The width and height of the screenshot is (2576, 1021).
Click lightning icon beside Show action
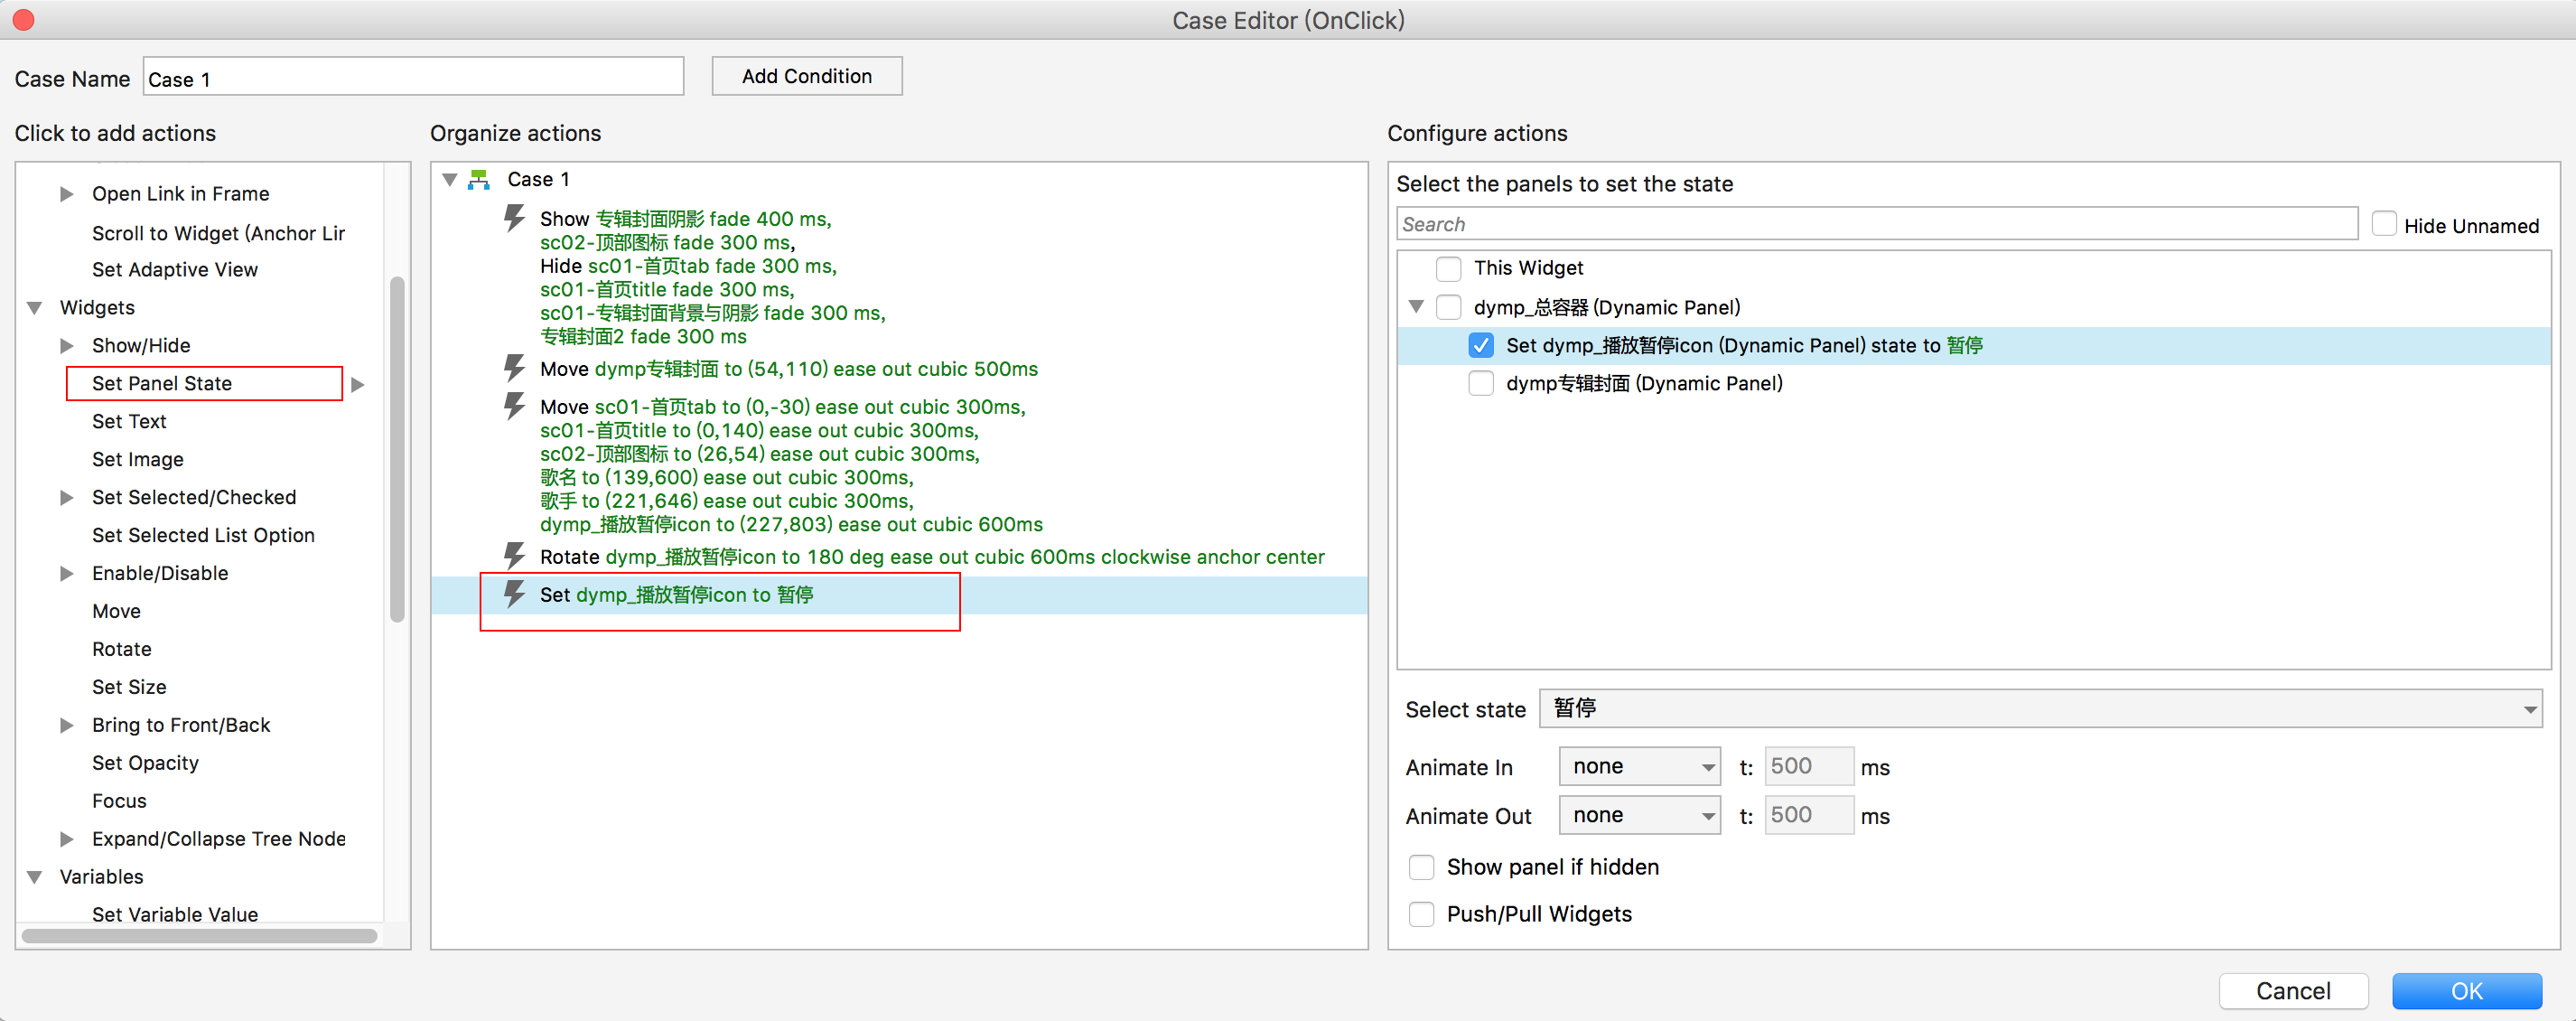[x=514, y=217]
